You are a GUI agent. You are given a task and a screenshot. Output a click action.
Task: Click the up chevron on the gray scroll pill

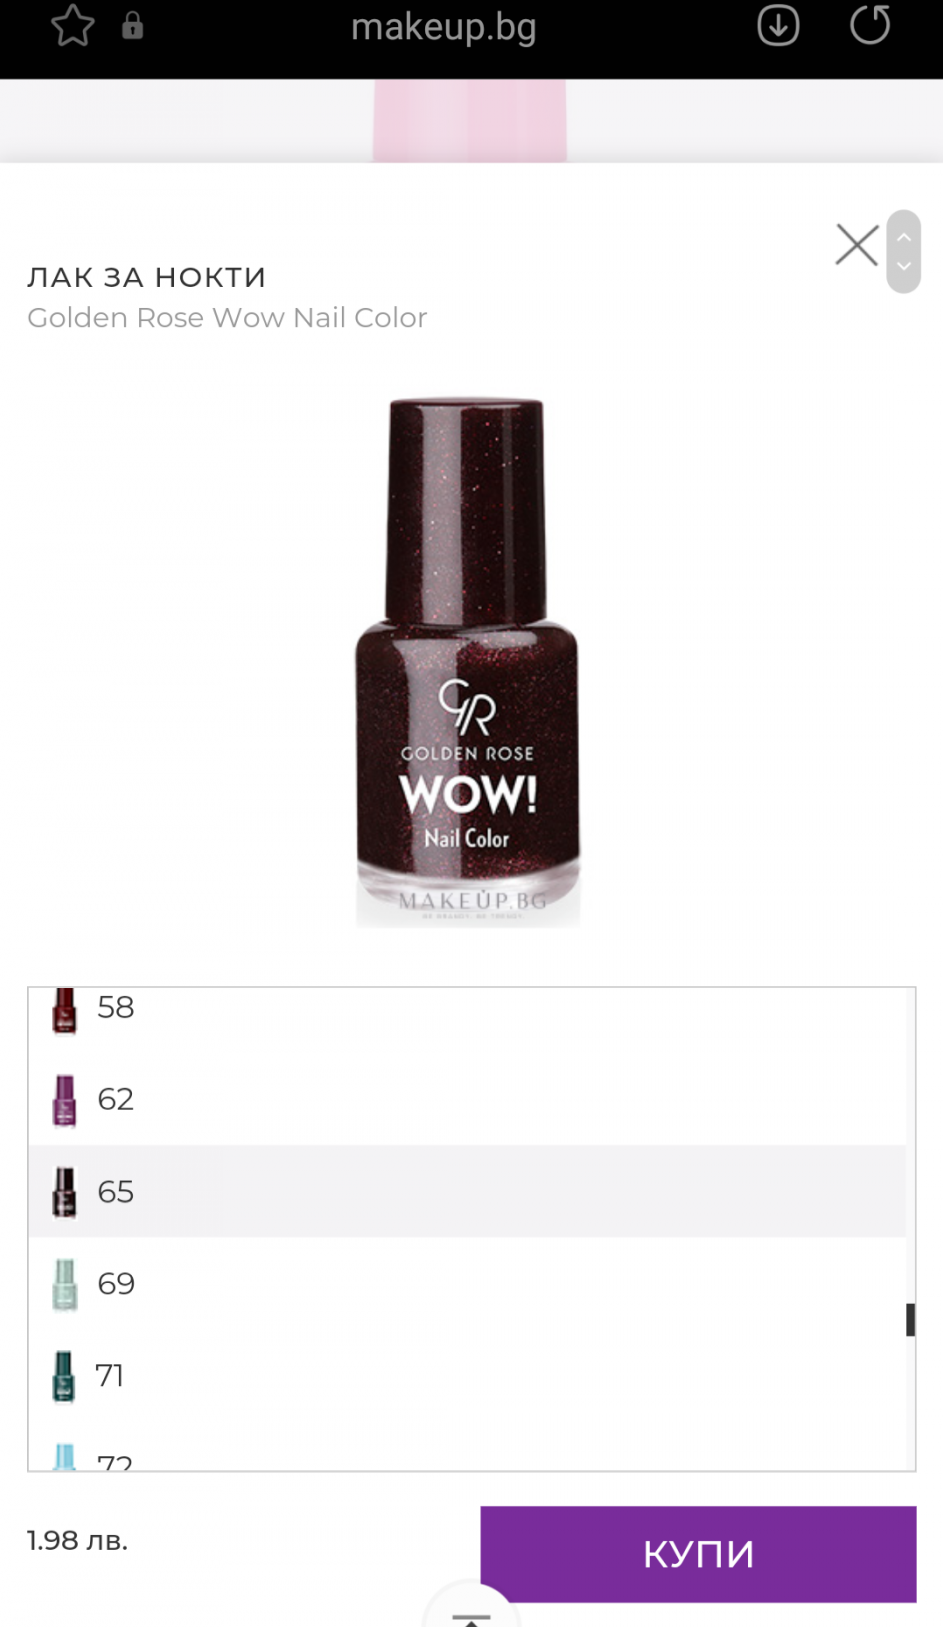point(904,237)
